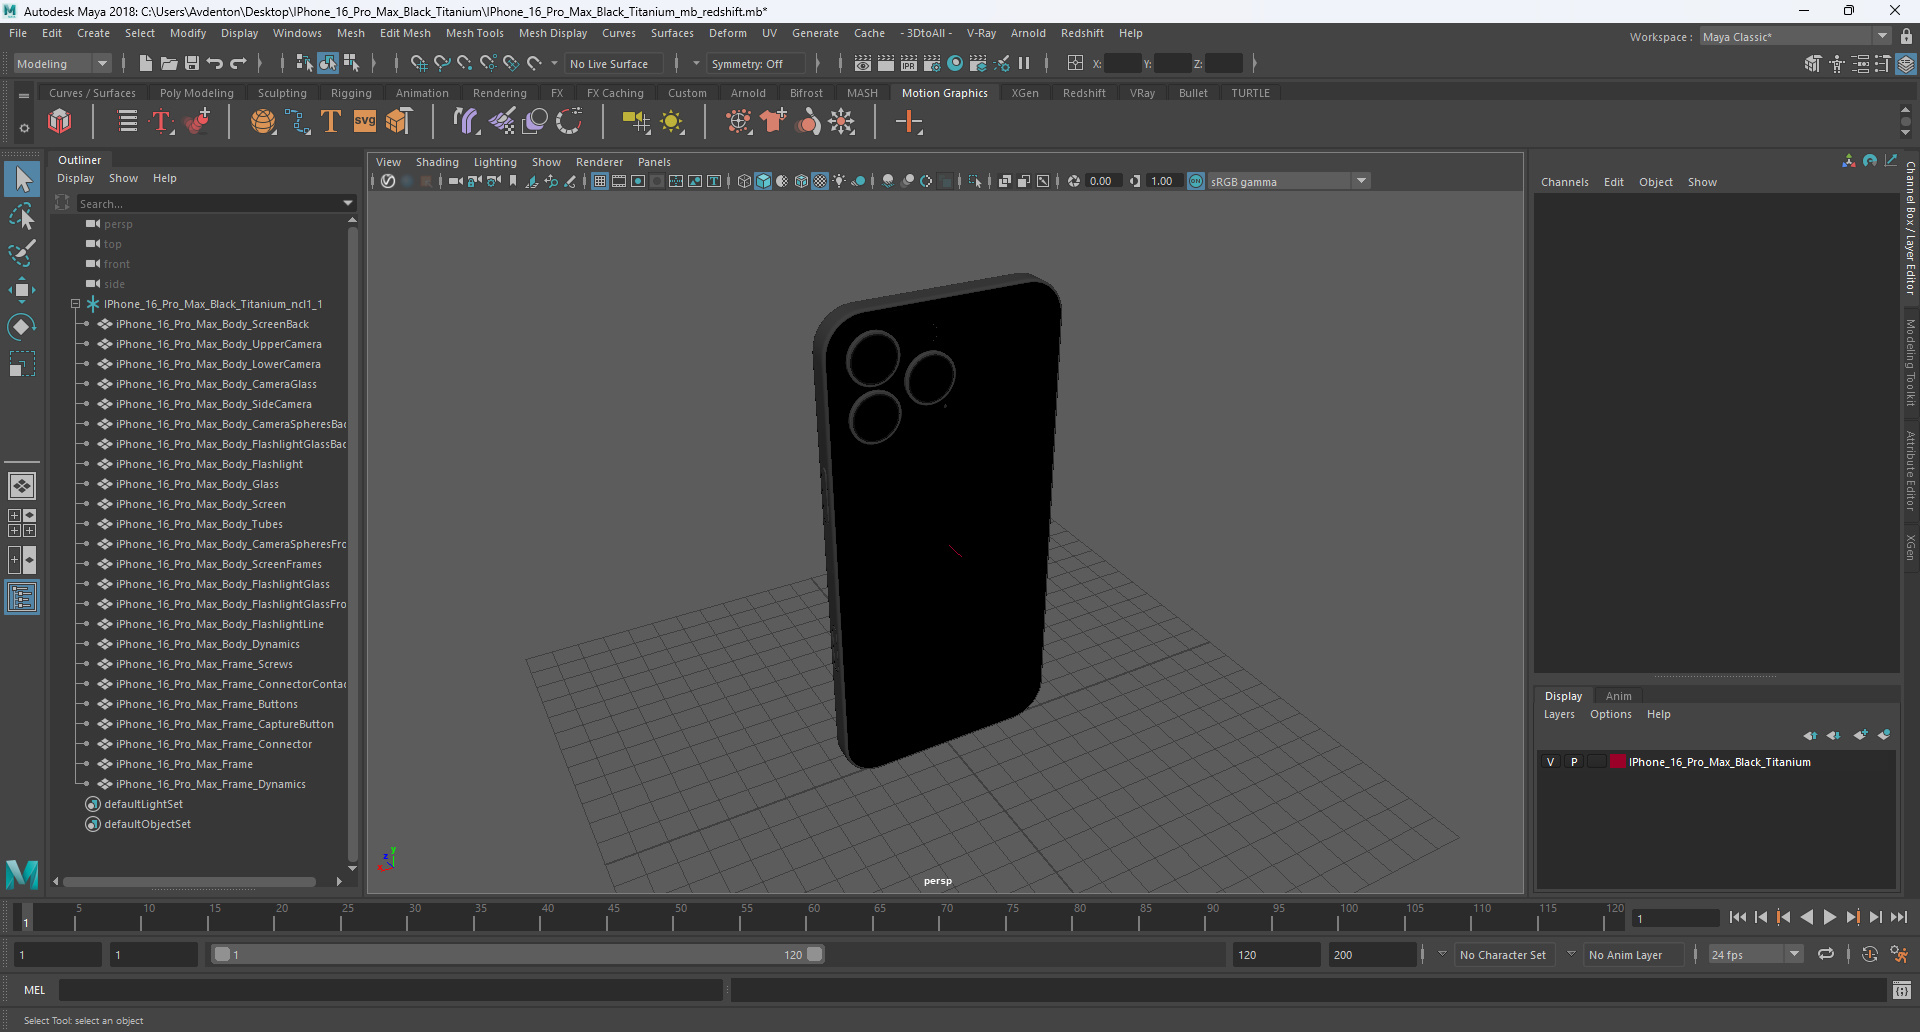Select IPhone_16_Pro_Max_Frame_Buttons in Outliner
Screen dimensions: 1920x1032
point(206,704)
